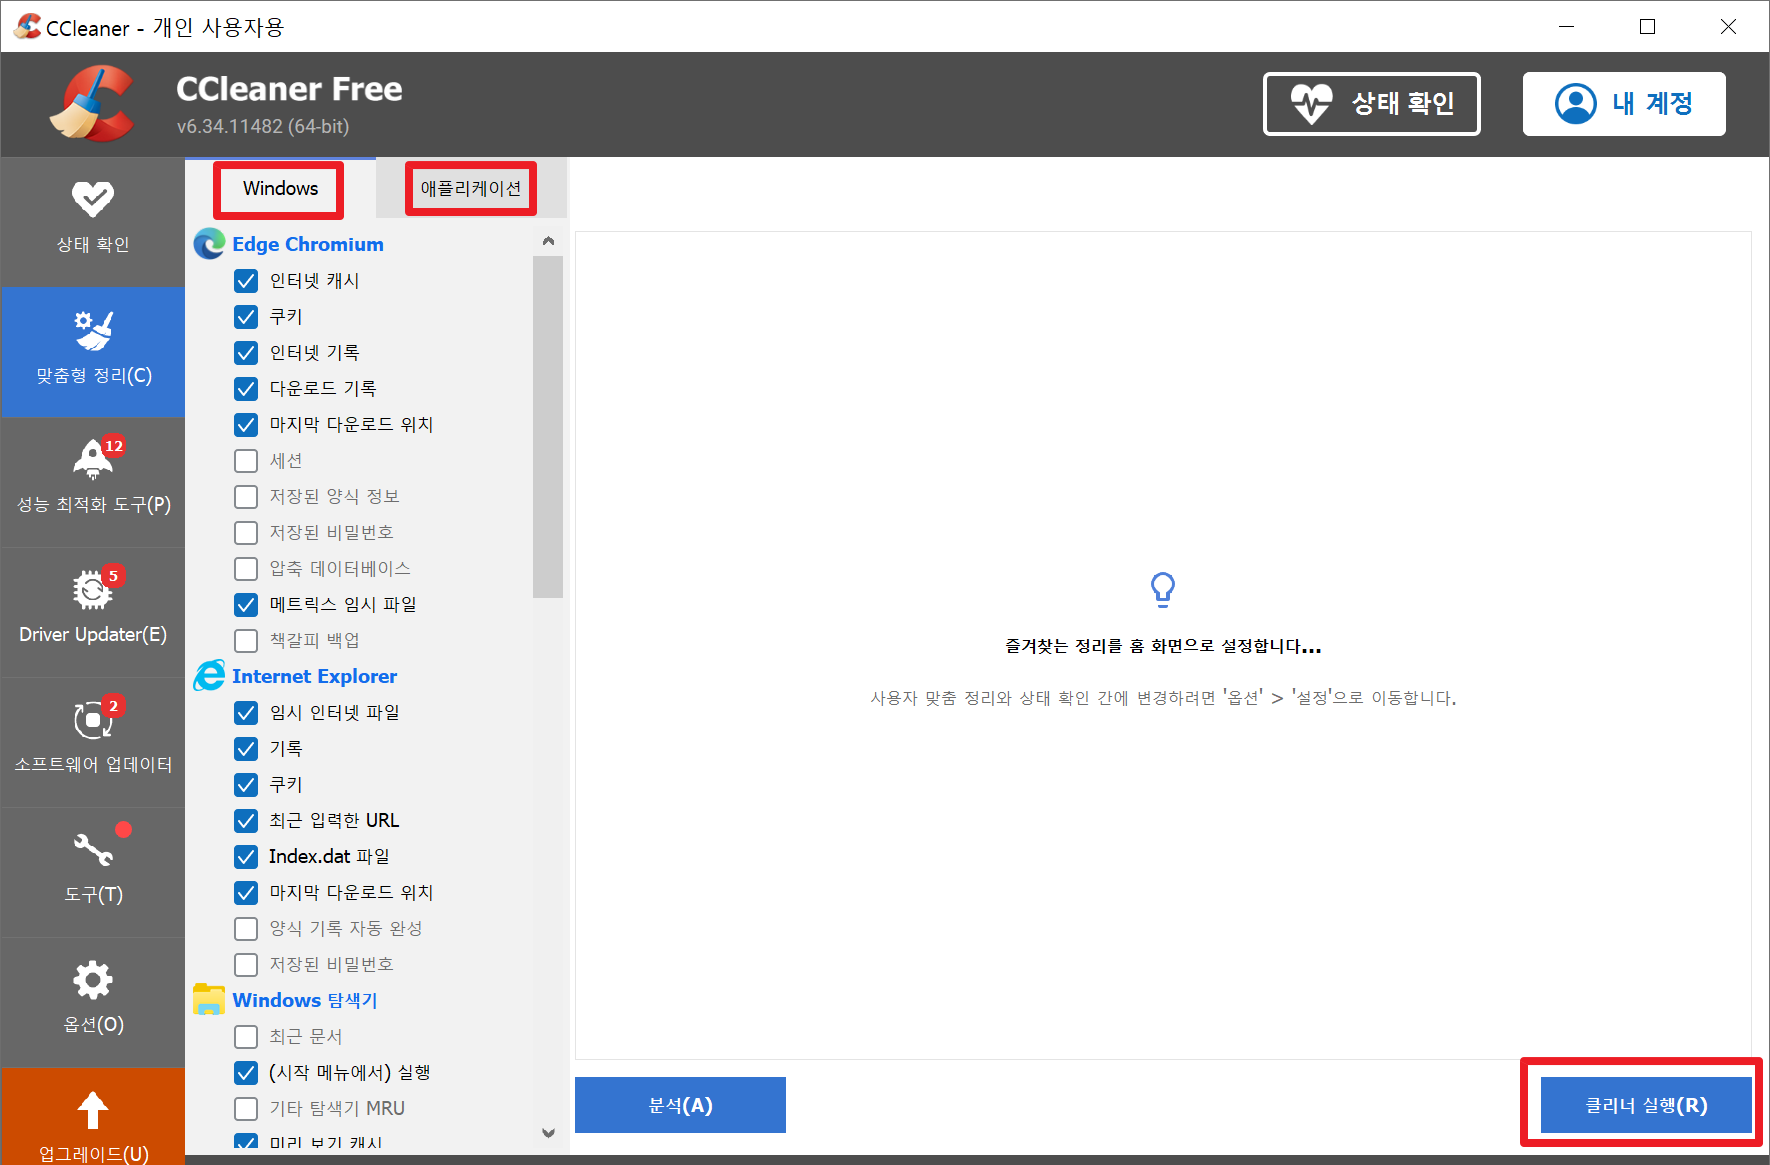Screen dimensions: 1770x1165
Task: Open 옵션(O) via the gear icon
Action: [92, 979]
